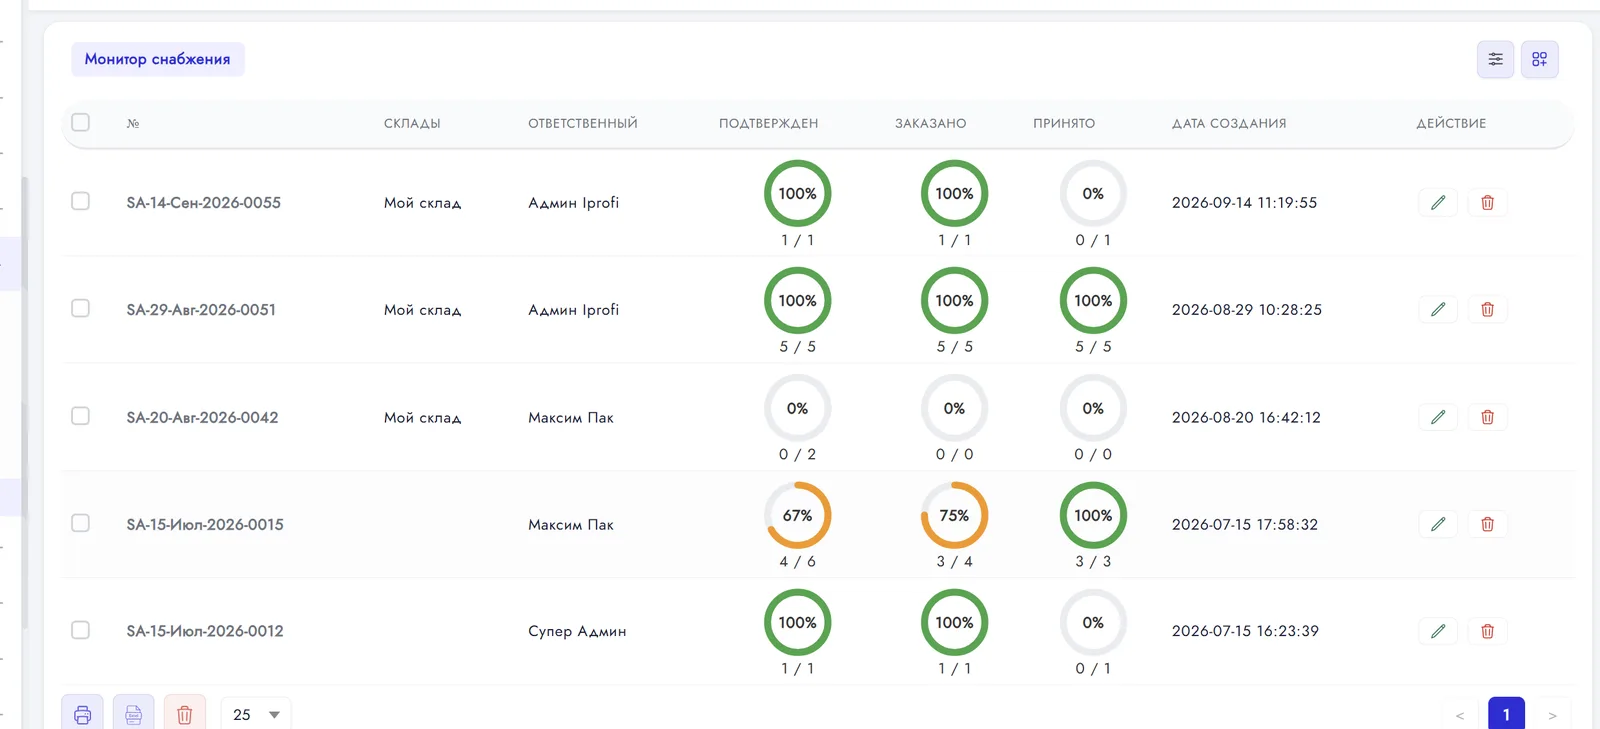The height and width of the screenshot is (729, 1600).
Task: Toggle the select-all checkbox in header
Action: (x=81, y=122)
